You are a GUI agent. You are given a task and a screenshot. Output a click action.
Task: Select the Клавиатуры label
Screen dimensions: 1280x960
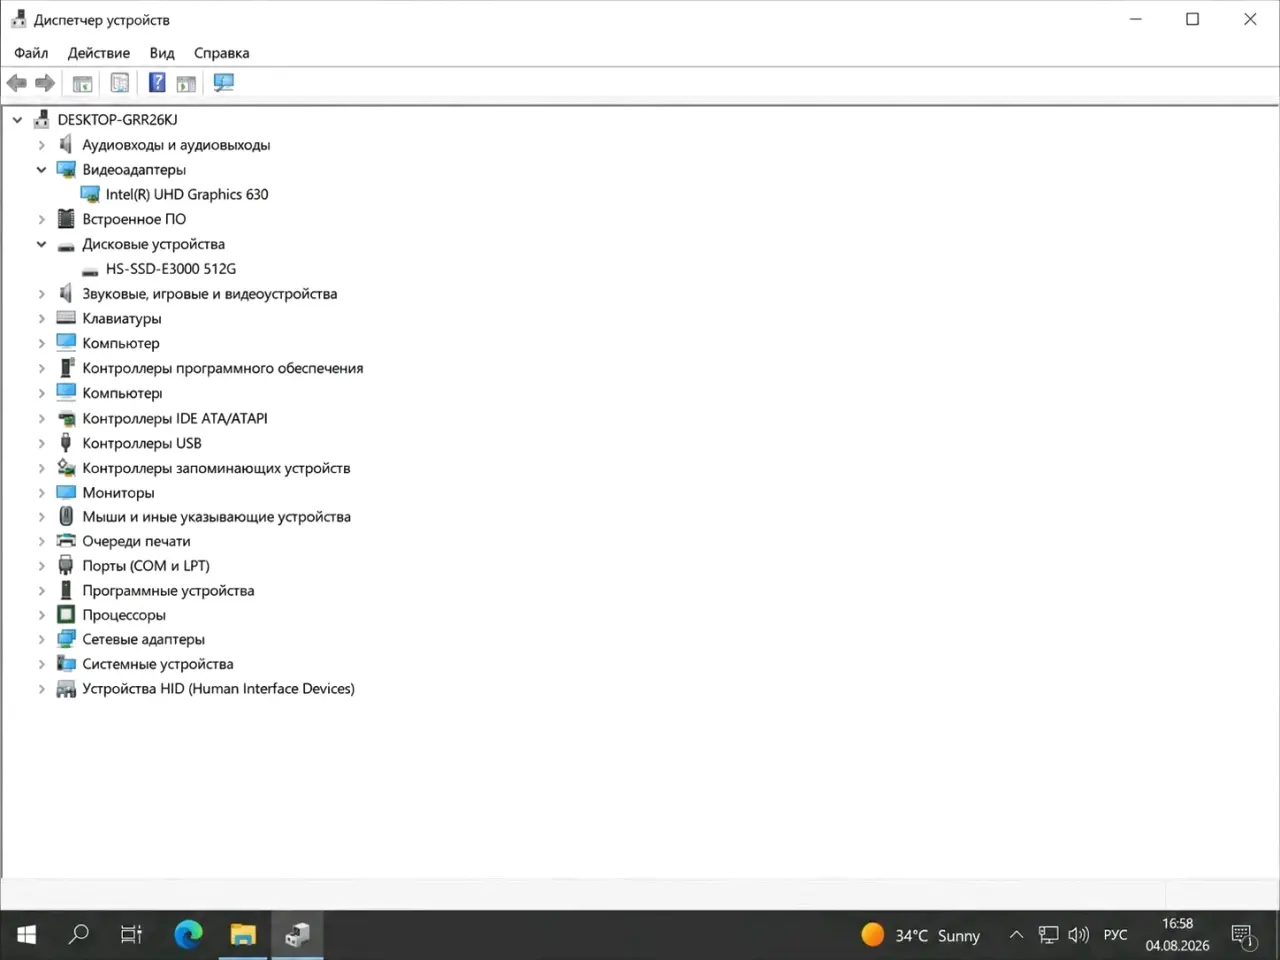pos(122,318)
